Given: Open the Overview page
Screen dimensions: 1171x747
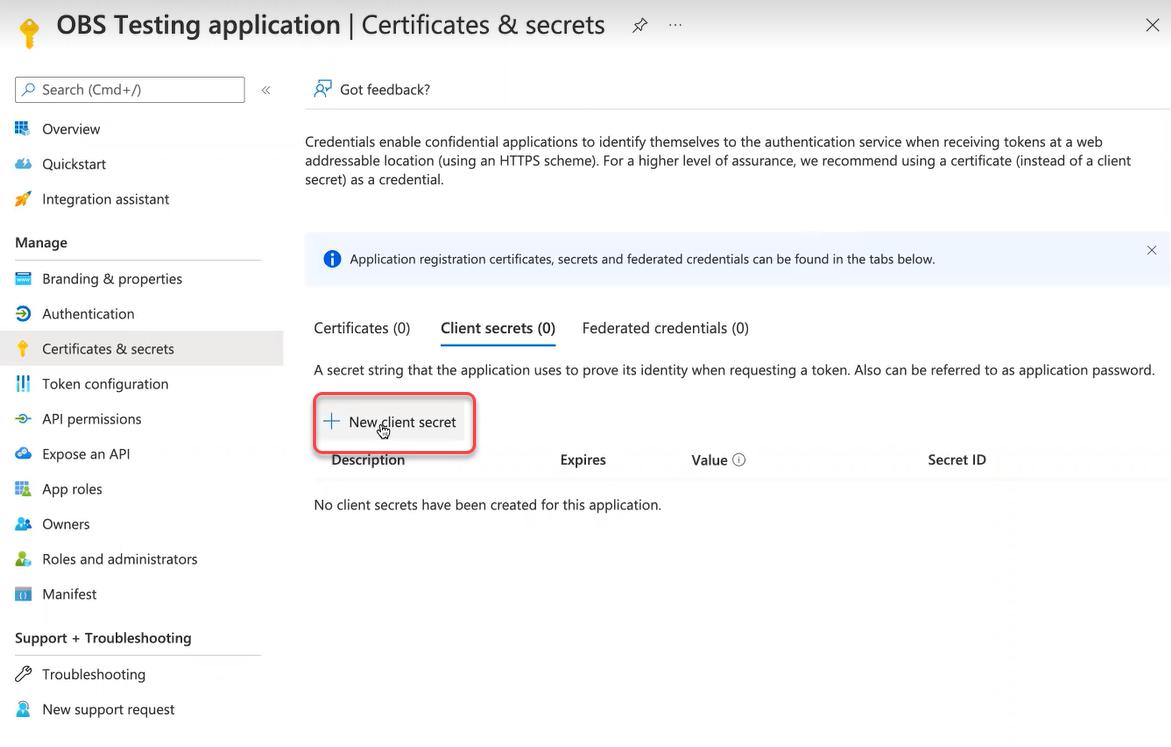Looking at the screenshot, I should 70,128.
